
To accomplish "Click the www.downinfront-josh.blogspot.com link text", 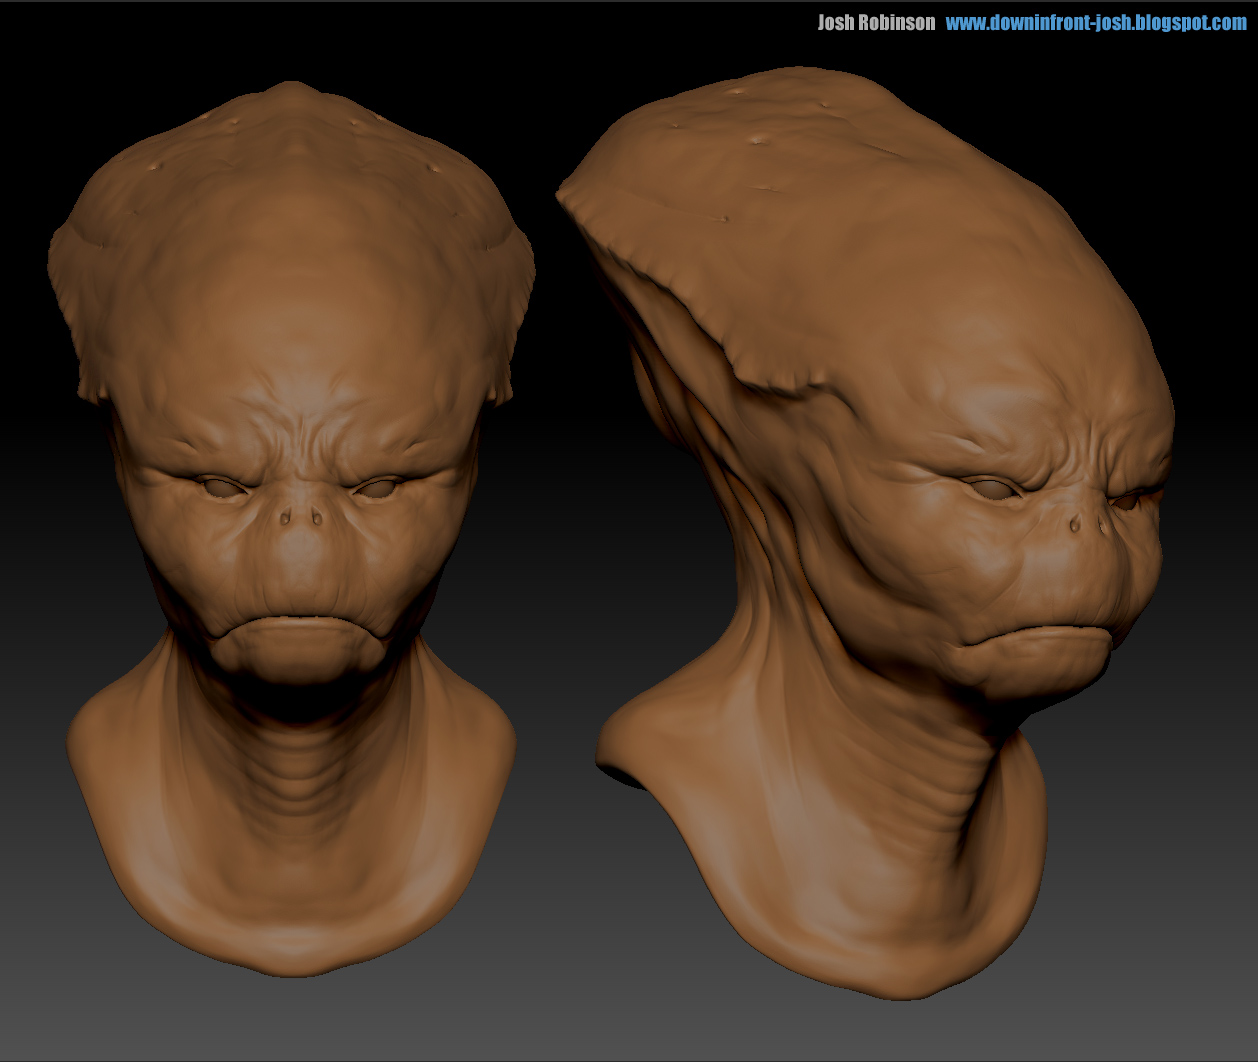I will coord(1096,23).
